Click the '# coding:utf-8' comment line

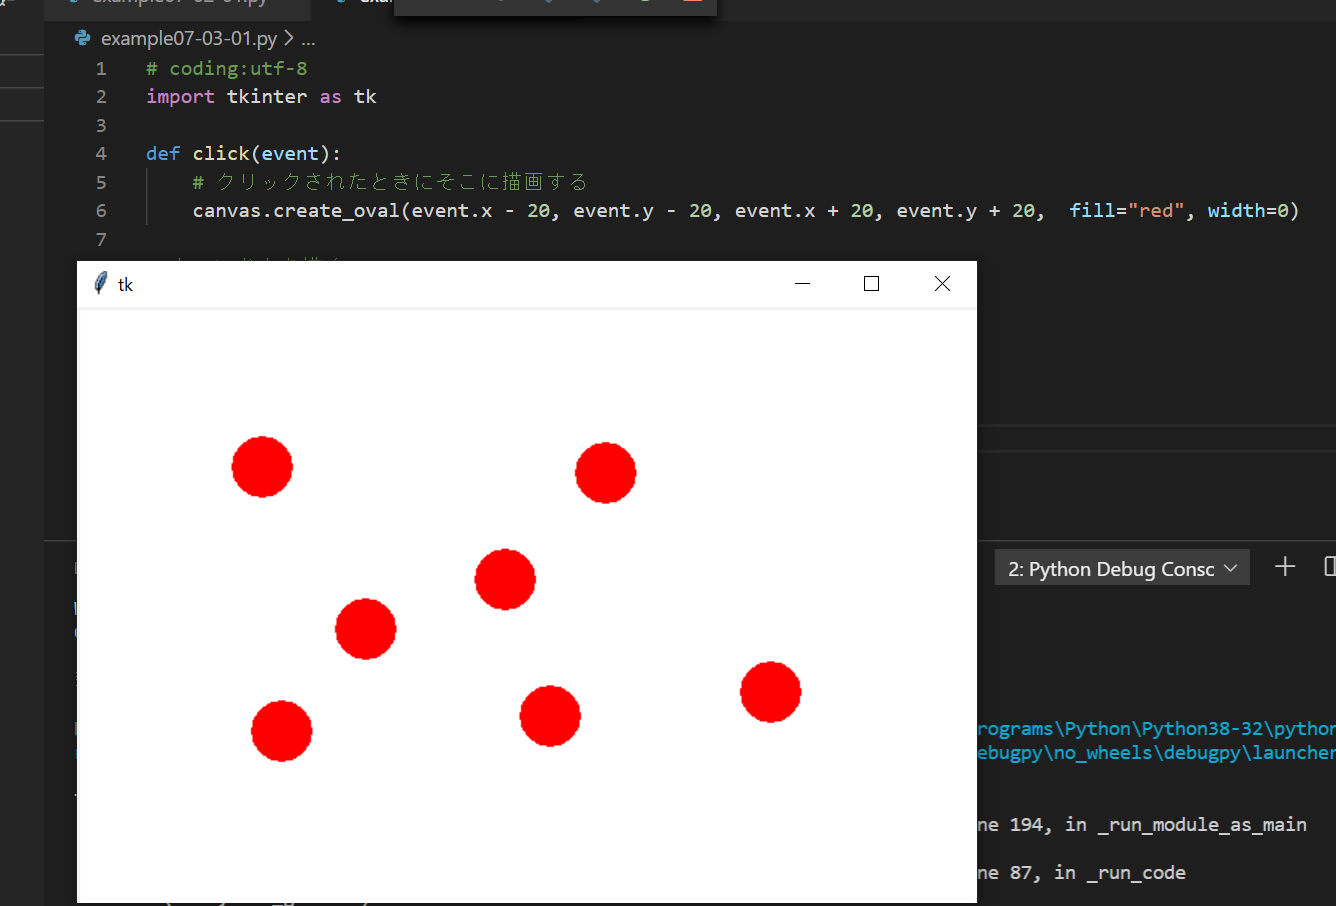tap(227, 69)
